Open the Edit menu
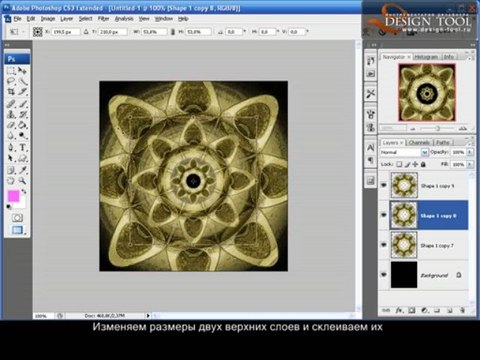The width and height of the screenshot is (480, 360). coord(31,19)
